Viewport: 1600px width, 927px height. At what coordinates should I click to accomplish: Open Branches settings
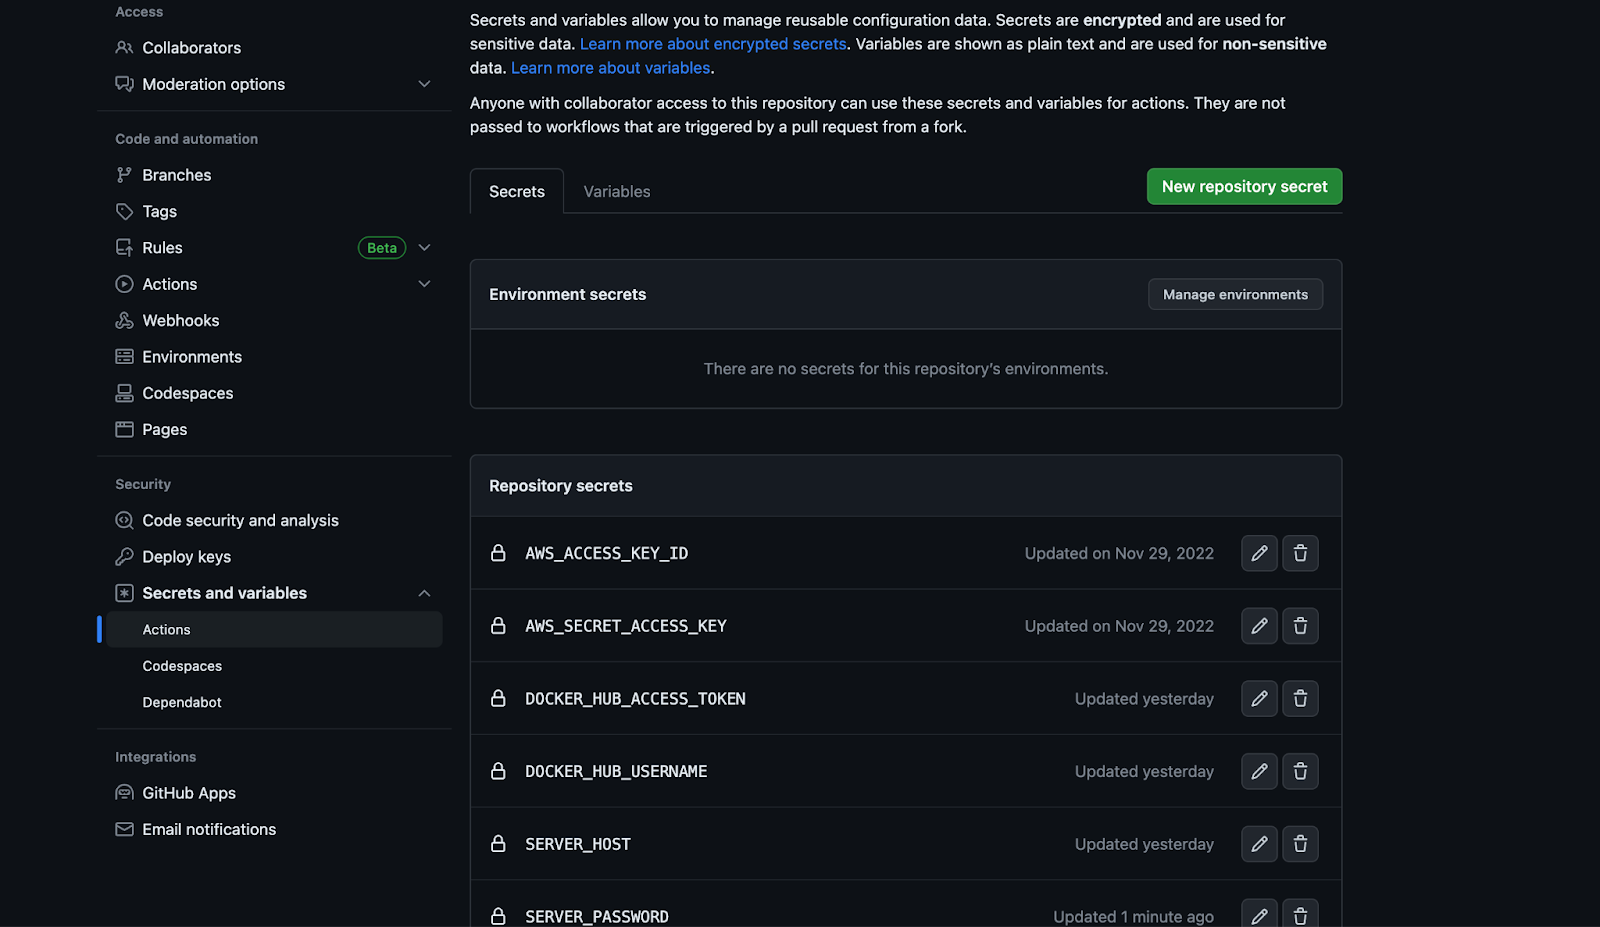(176, 174)
